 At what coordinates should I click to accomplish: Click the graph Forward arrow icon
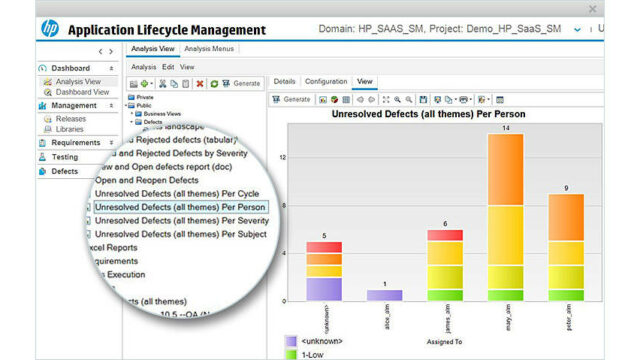371,99
